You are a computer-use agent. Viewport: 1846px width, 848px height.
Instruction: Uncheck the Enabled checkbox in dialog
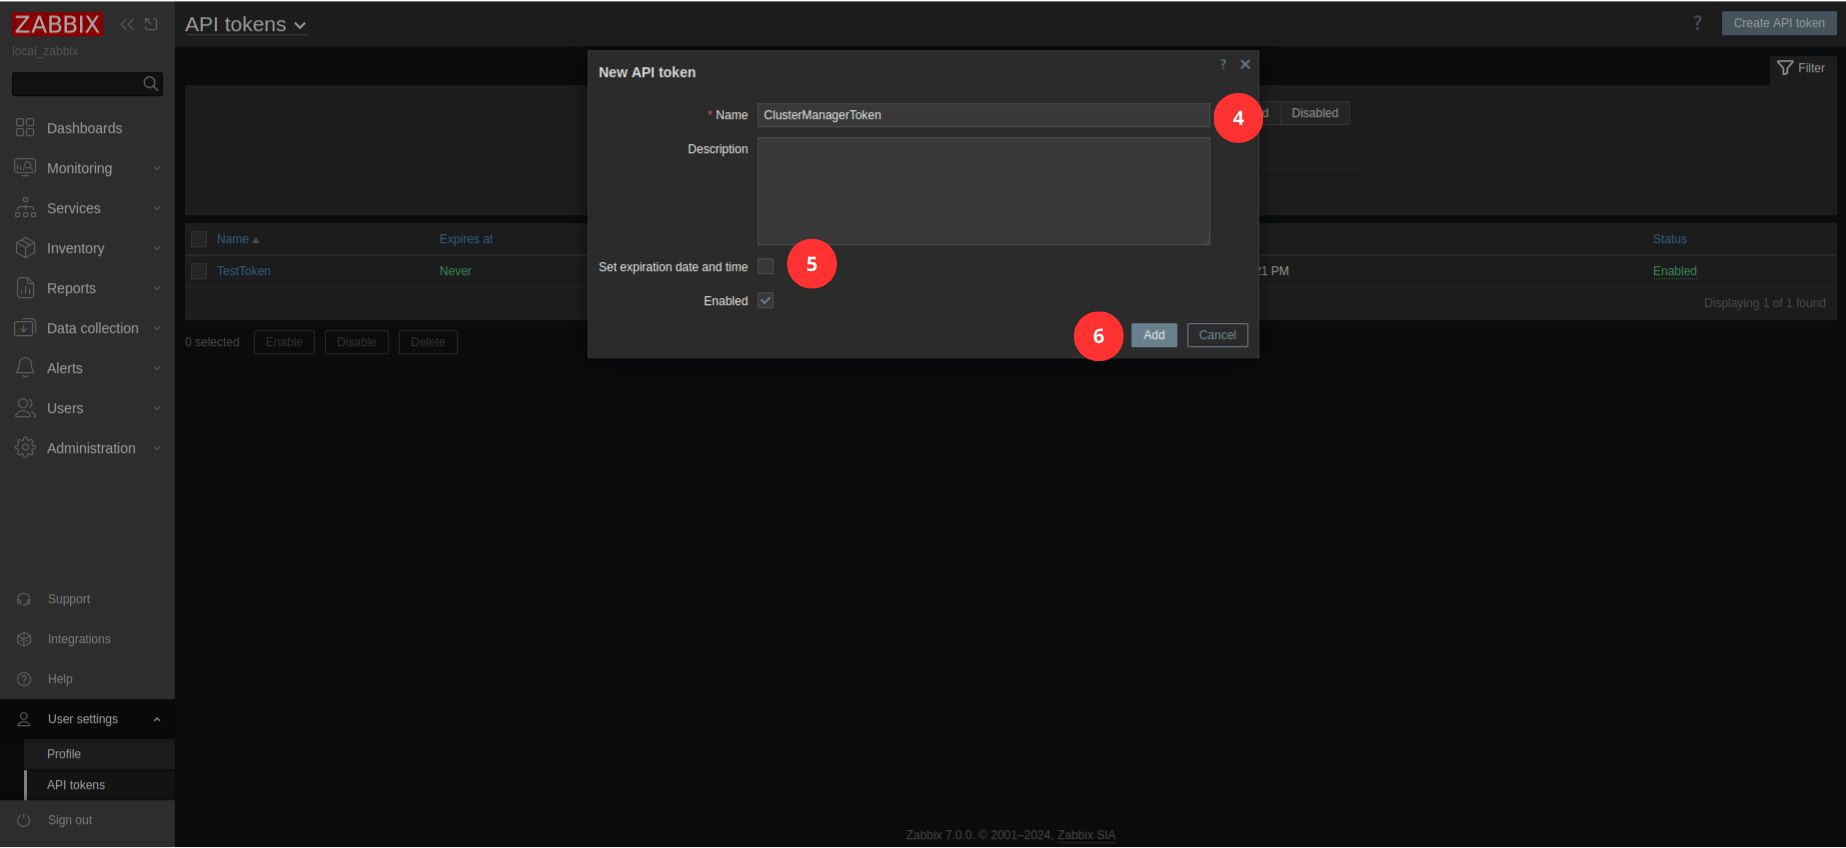pyautogui.click(x=766, y=301)
